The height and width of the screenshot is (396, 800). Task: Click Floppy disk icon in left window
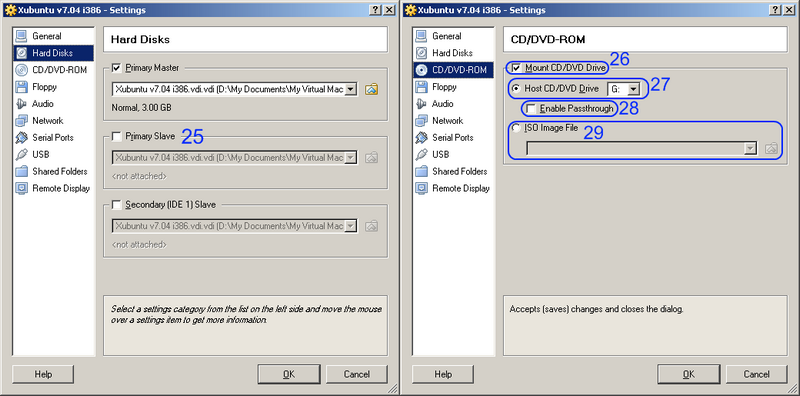[x=21, y=87]
